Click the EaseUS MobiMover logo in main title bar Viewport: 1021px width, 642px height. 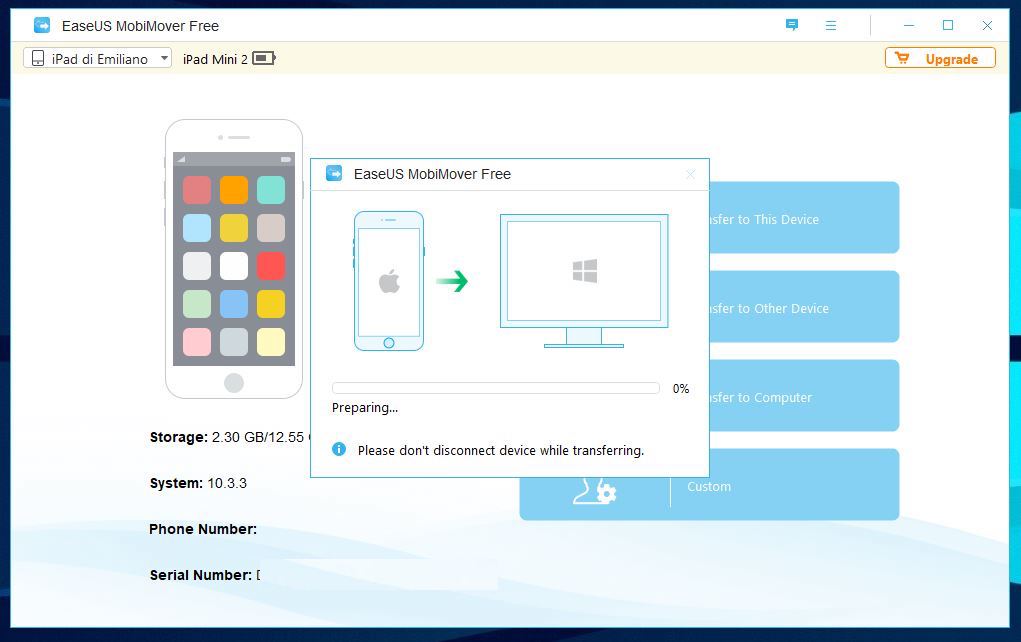click(42, 25)
